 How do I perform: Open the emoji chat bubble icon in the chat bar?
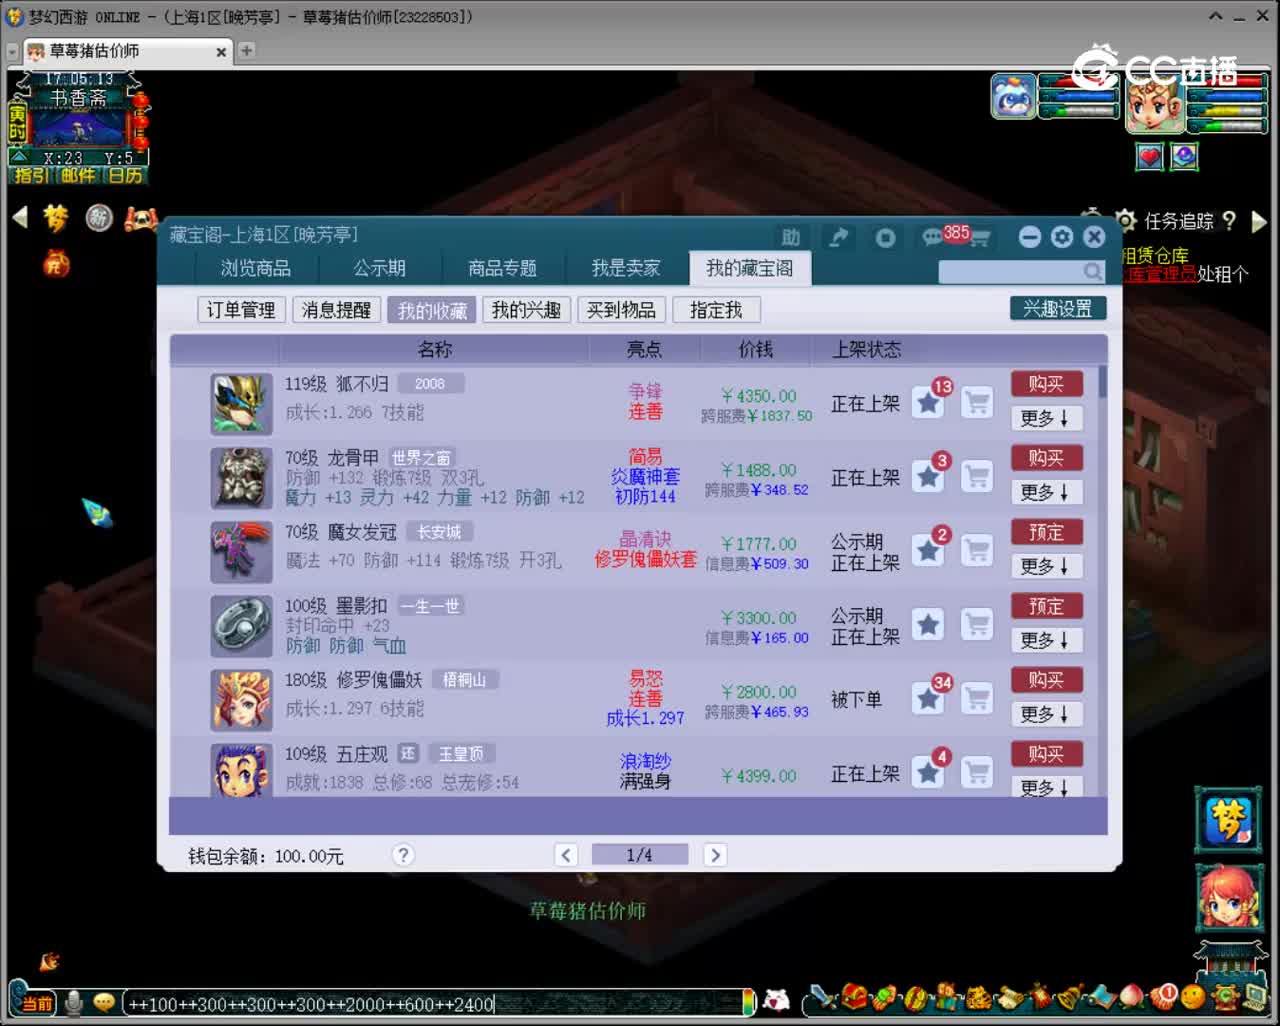click(x=104, y=1001)
